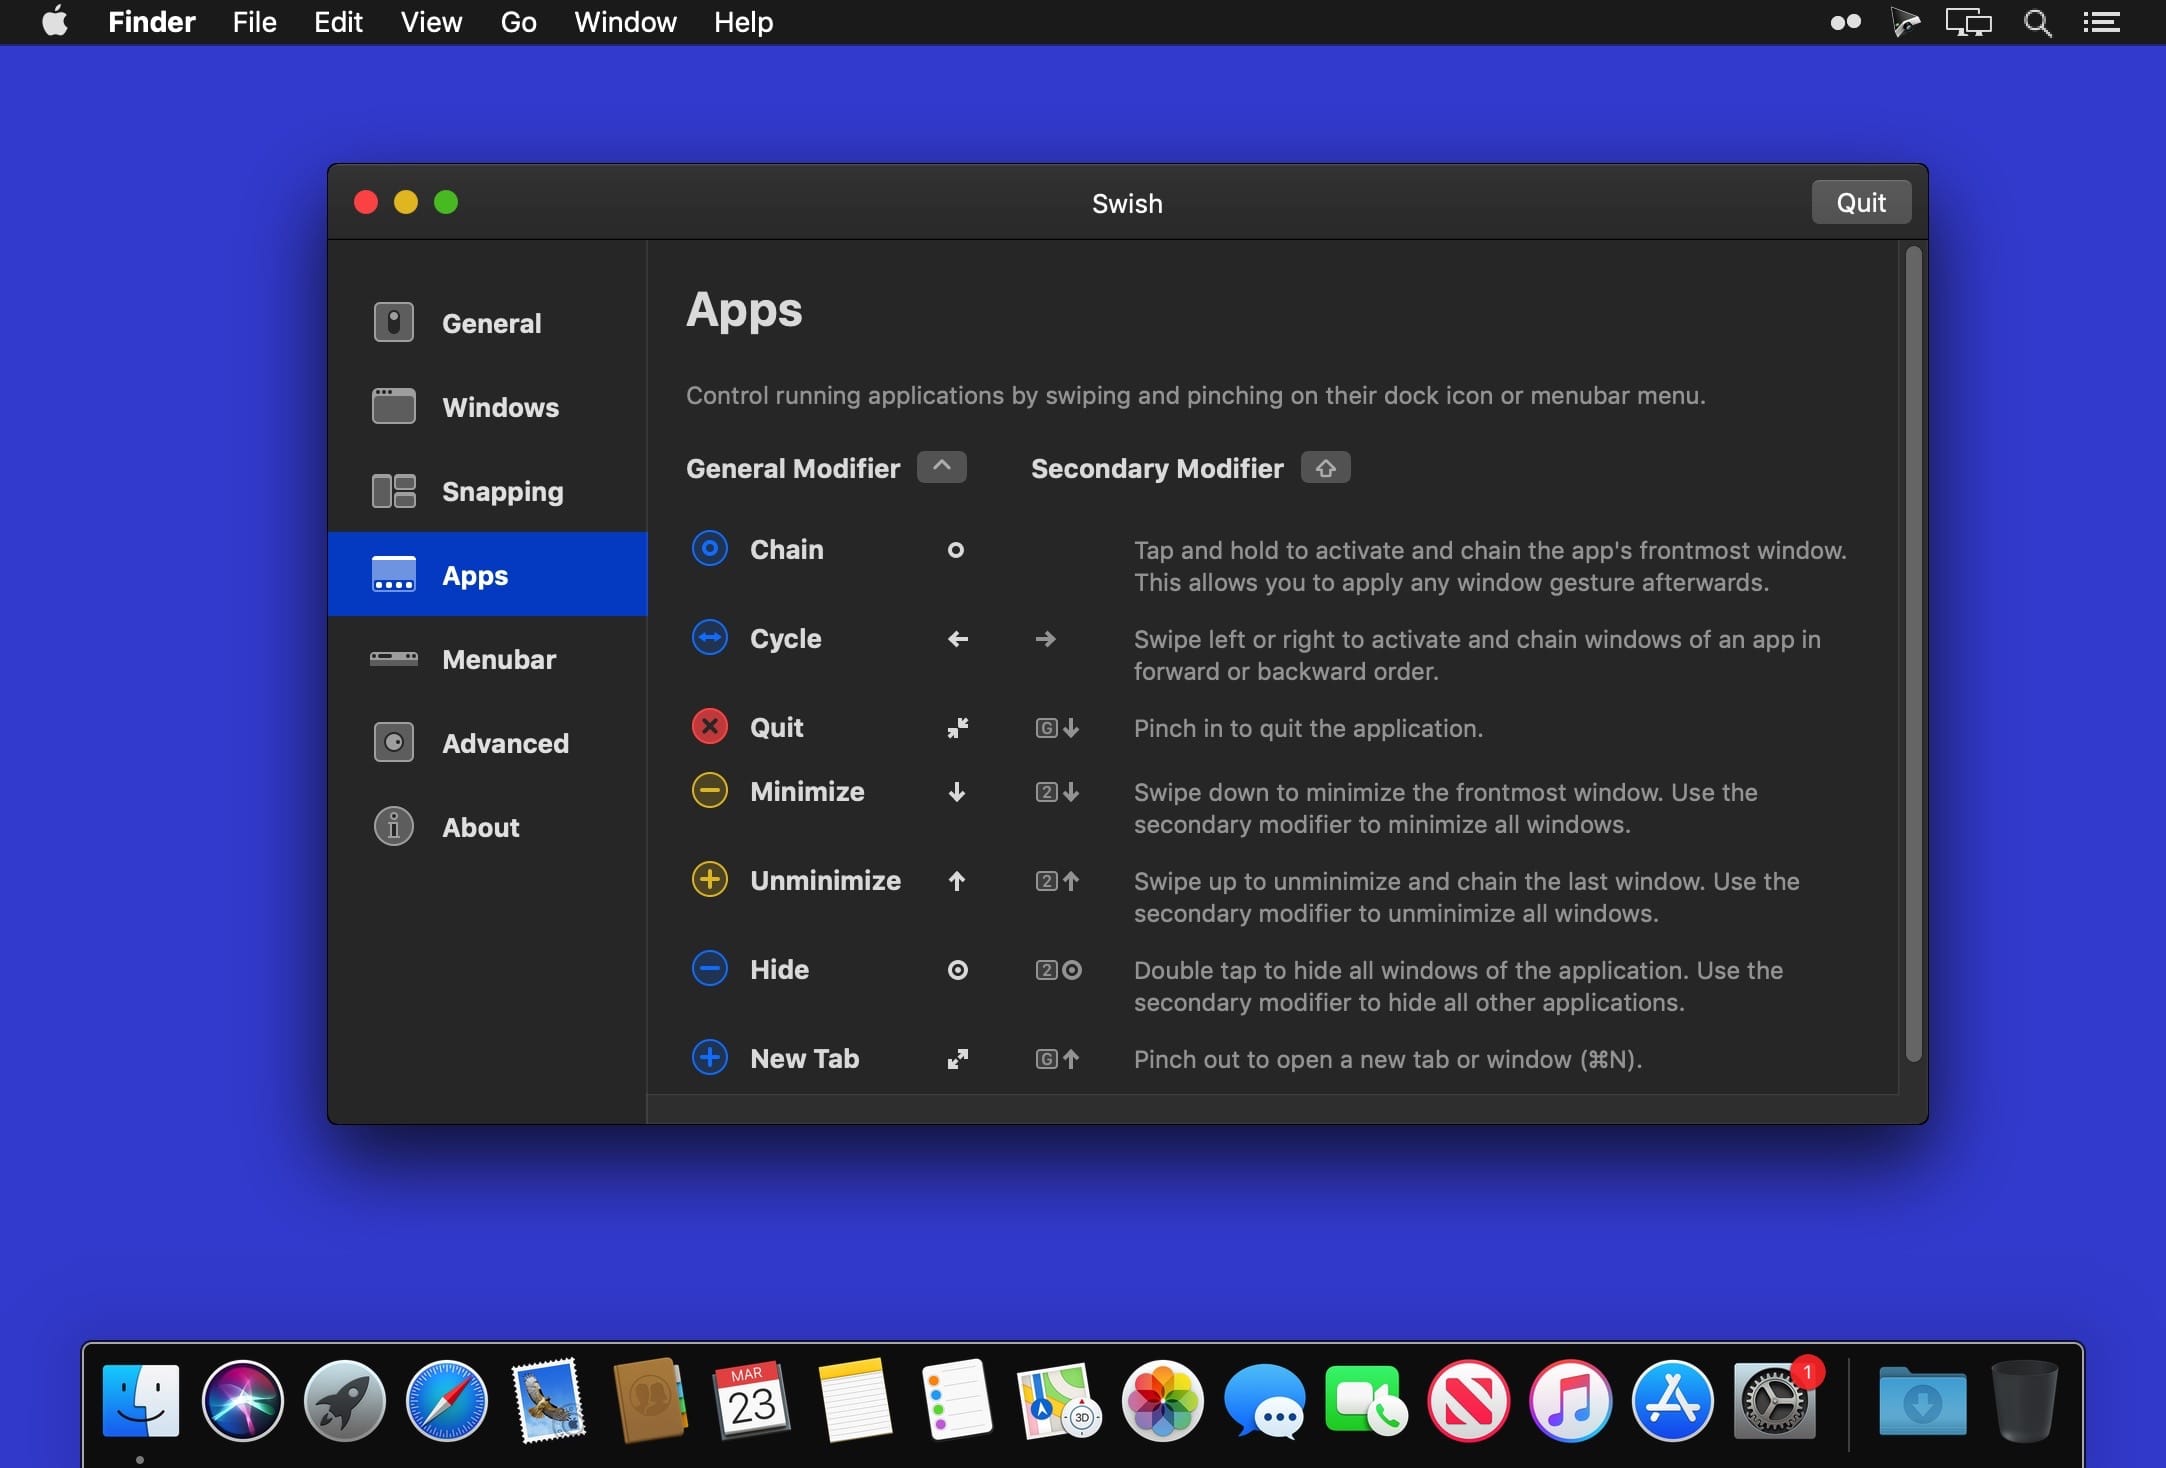The width and height of the screenshot is (2166, 1468).
Task: Click the Cycle swipe-left arrow symbol
Action: (x=958, y=639)
